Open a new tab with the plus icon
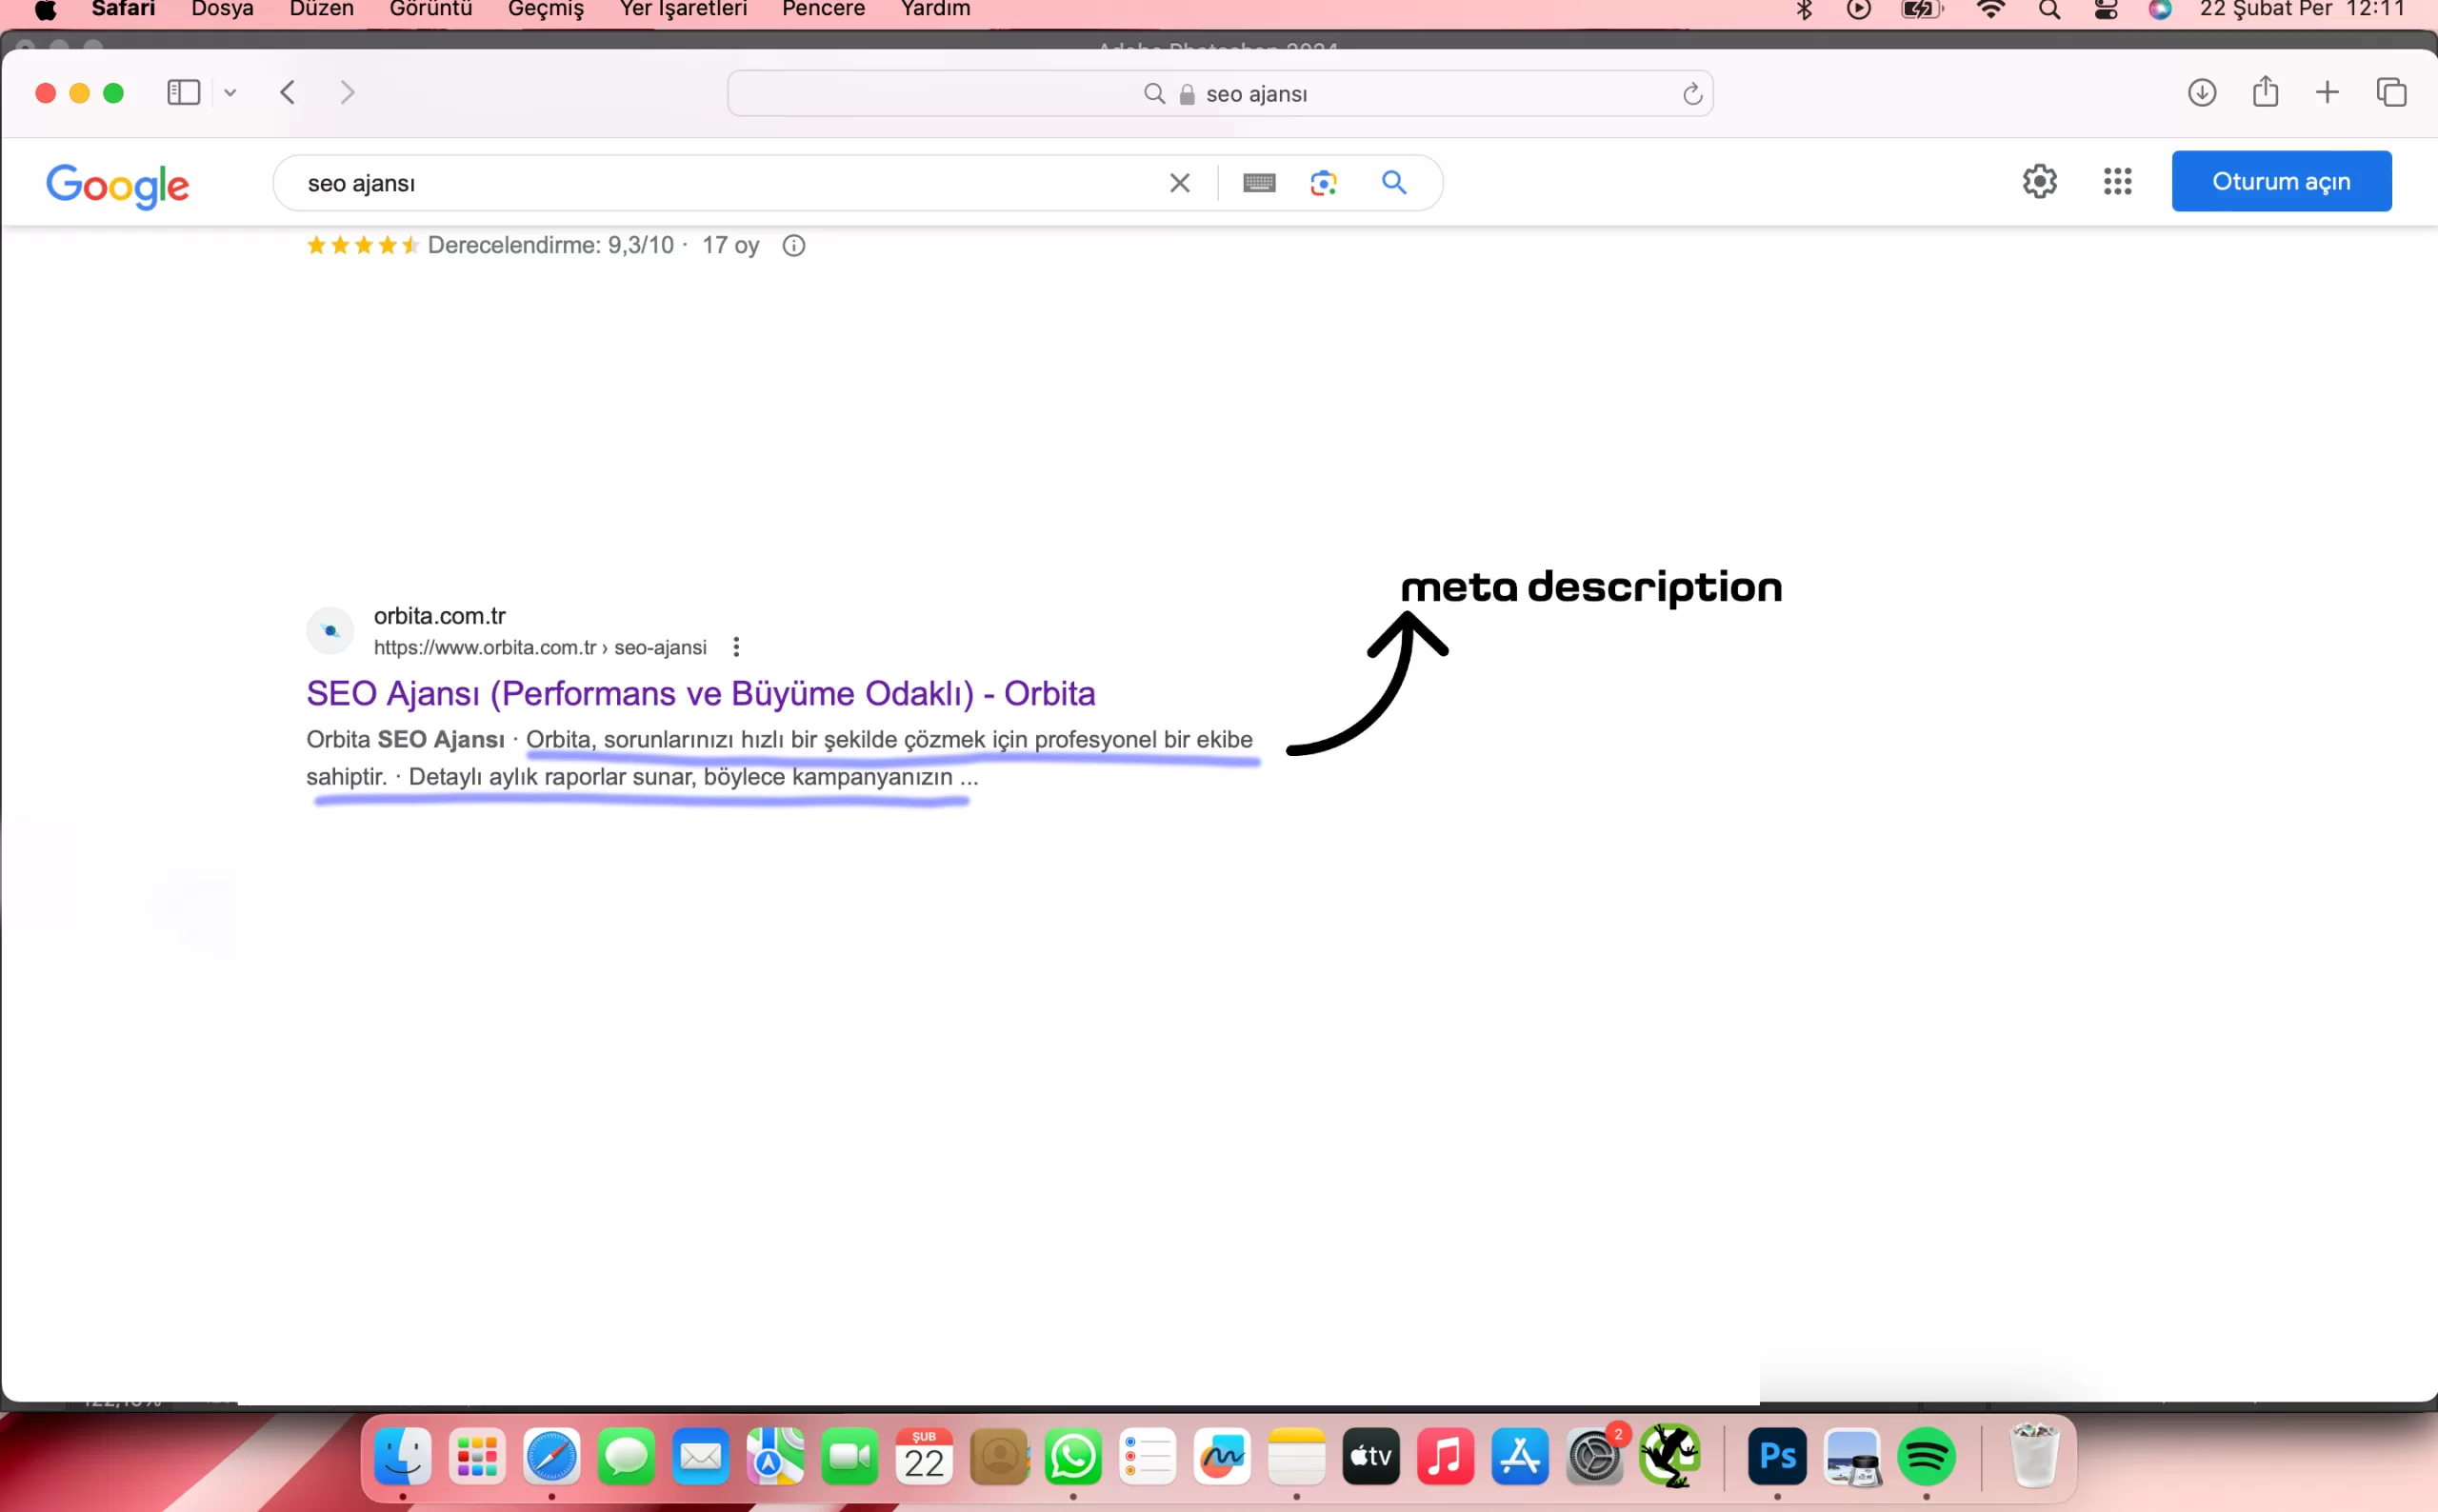Viewport: 2438px width, 1512px height. pos(2327,93)
